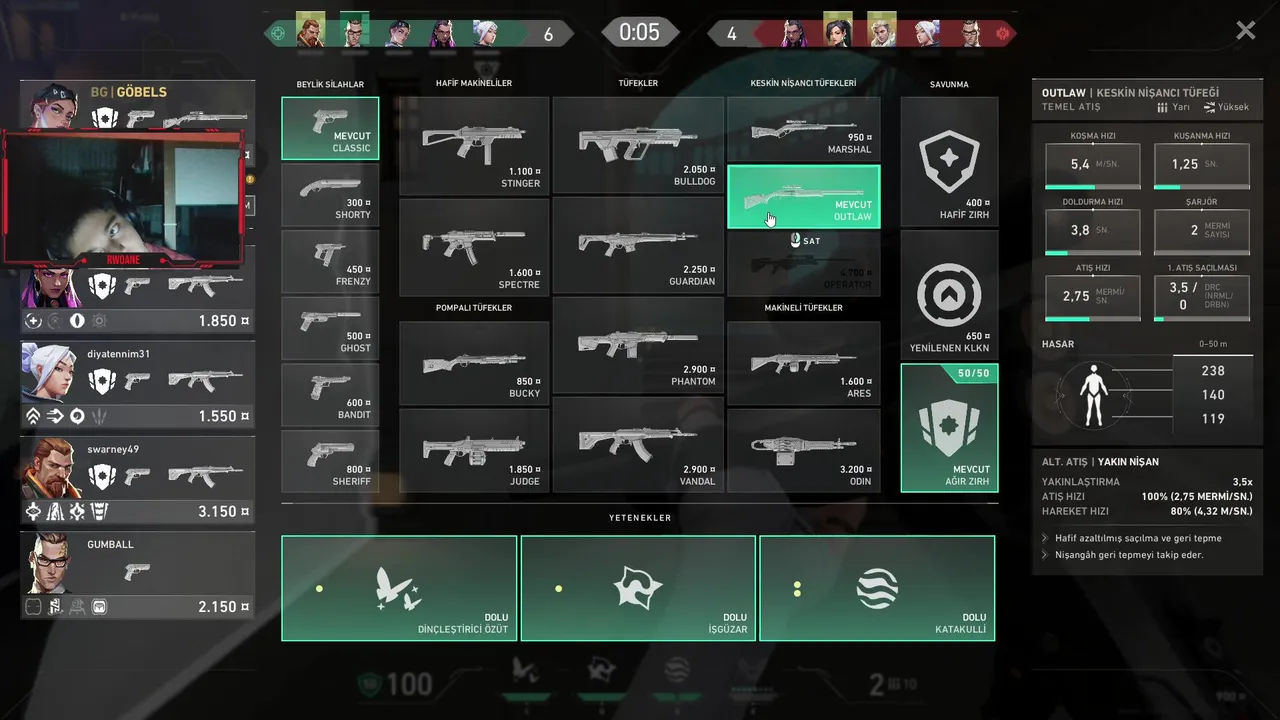Click the body damage silhouette icon
Image resolution: width=1280 pixels, height=720 pixels.
pyautogui.click(x=1096, y=395)
